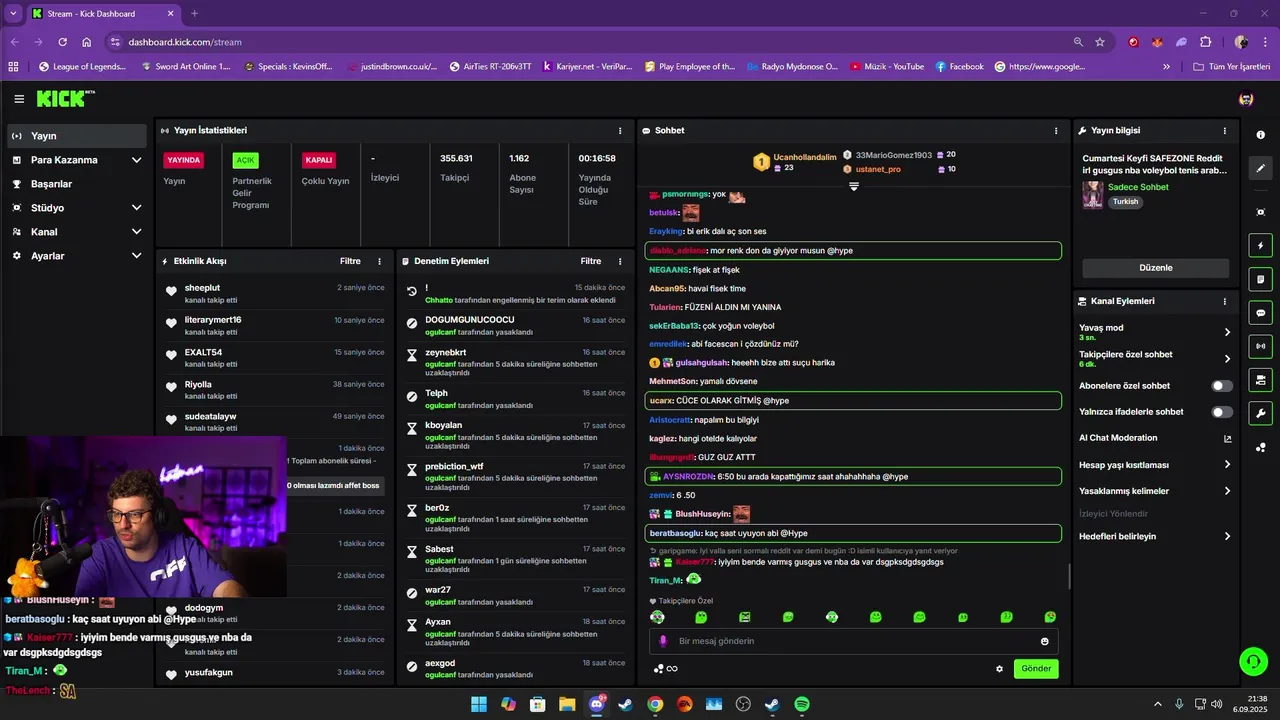Click the Bir mesaj gönderin input
1280x720 pixels.
853,641
